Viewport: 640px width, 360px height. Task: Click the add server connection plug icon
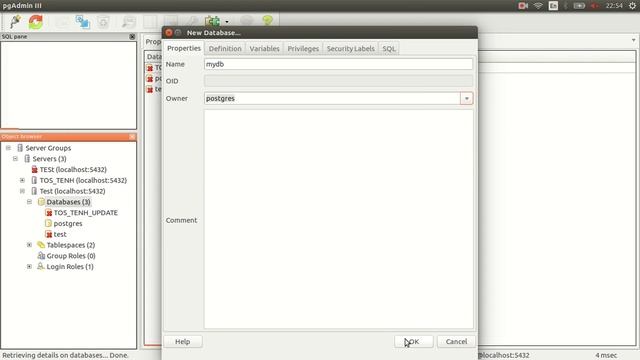16,21
